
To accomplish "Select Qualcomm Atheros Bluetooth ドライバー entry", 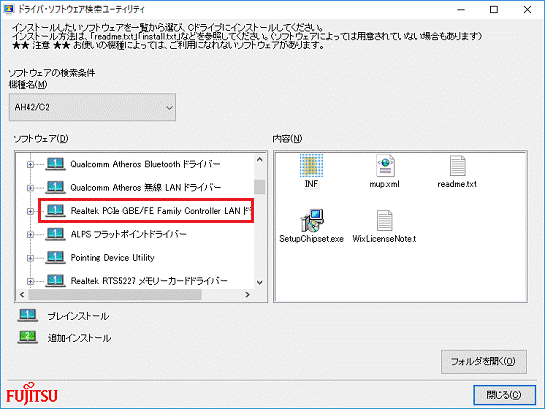I will tap(145, 164).
